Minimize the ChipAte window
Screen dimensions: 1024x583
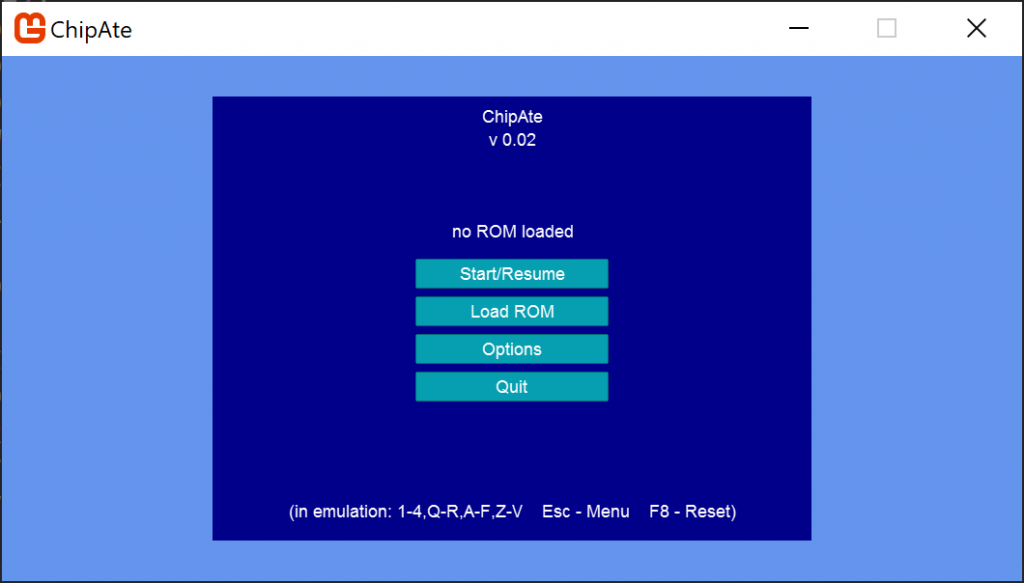coord(798,28)
